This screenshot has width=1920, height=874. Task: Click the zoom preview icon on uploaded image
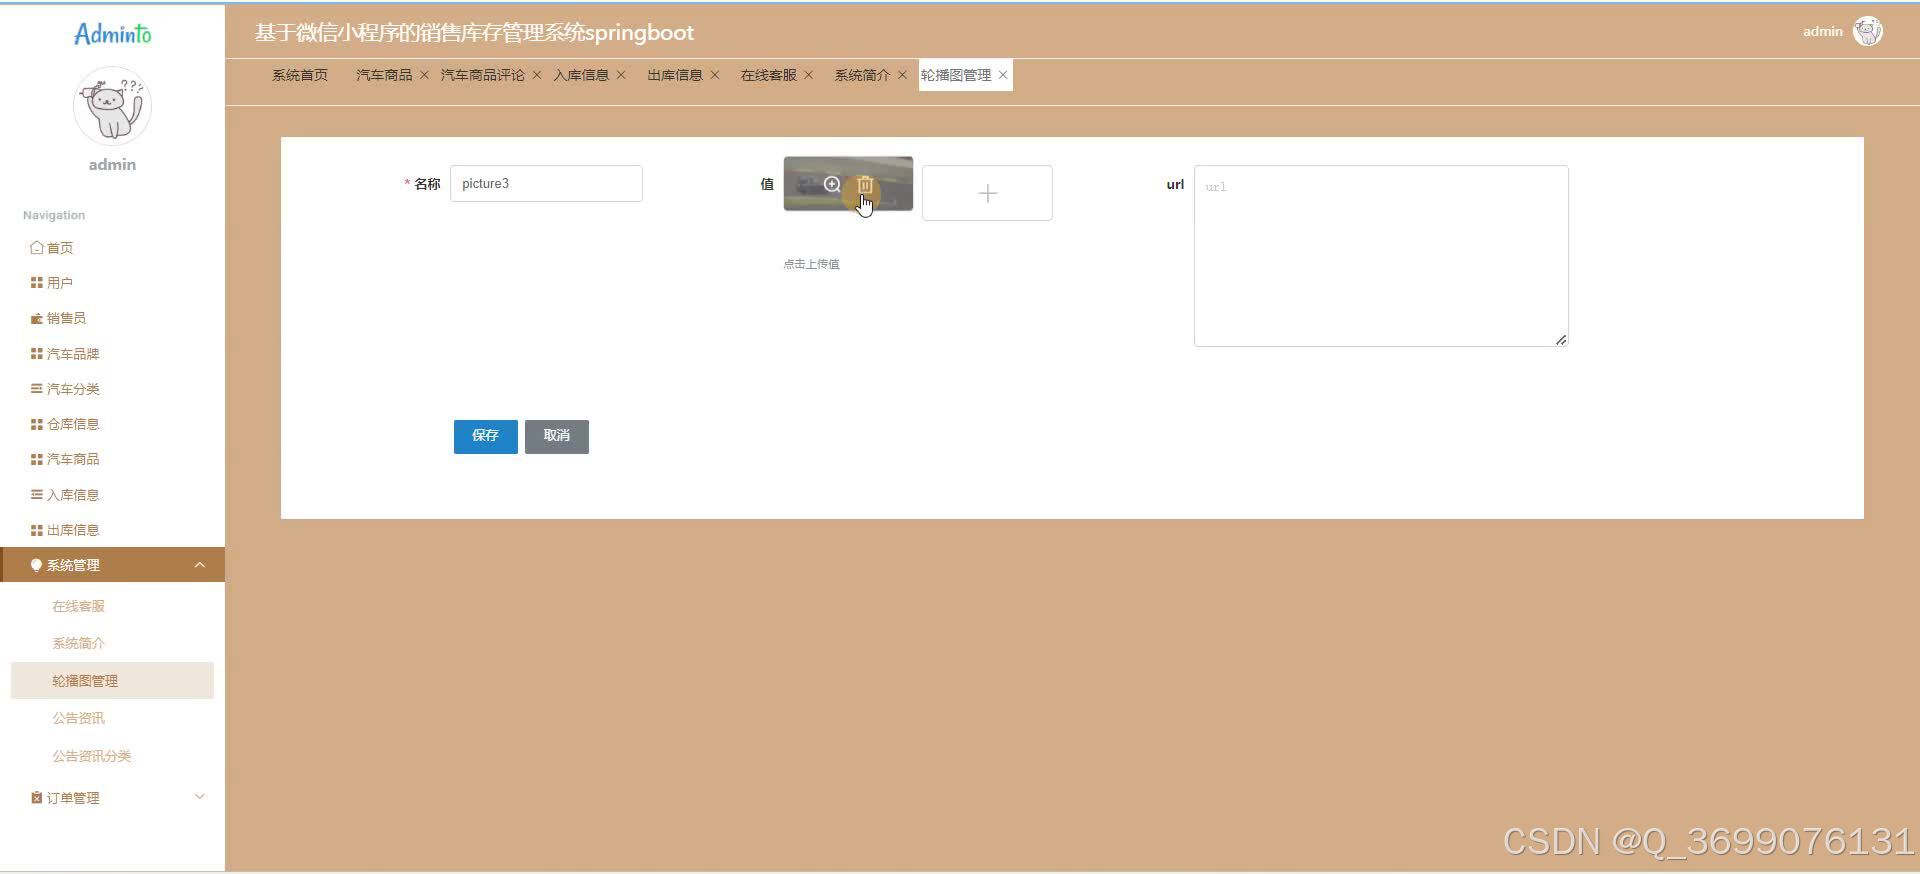coord(832,185)
